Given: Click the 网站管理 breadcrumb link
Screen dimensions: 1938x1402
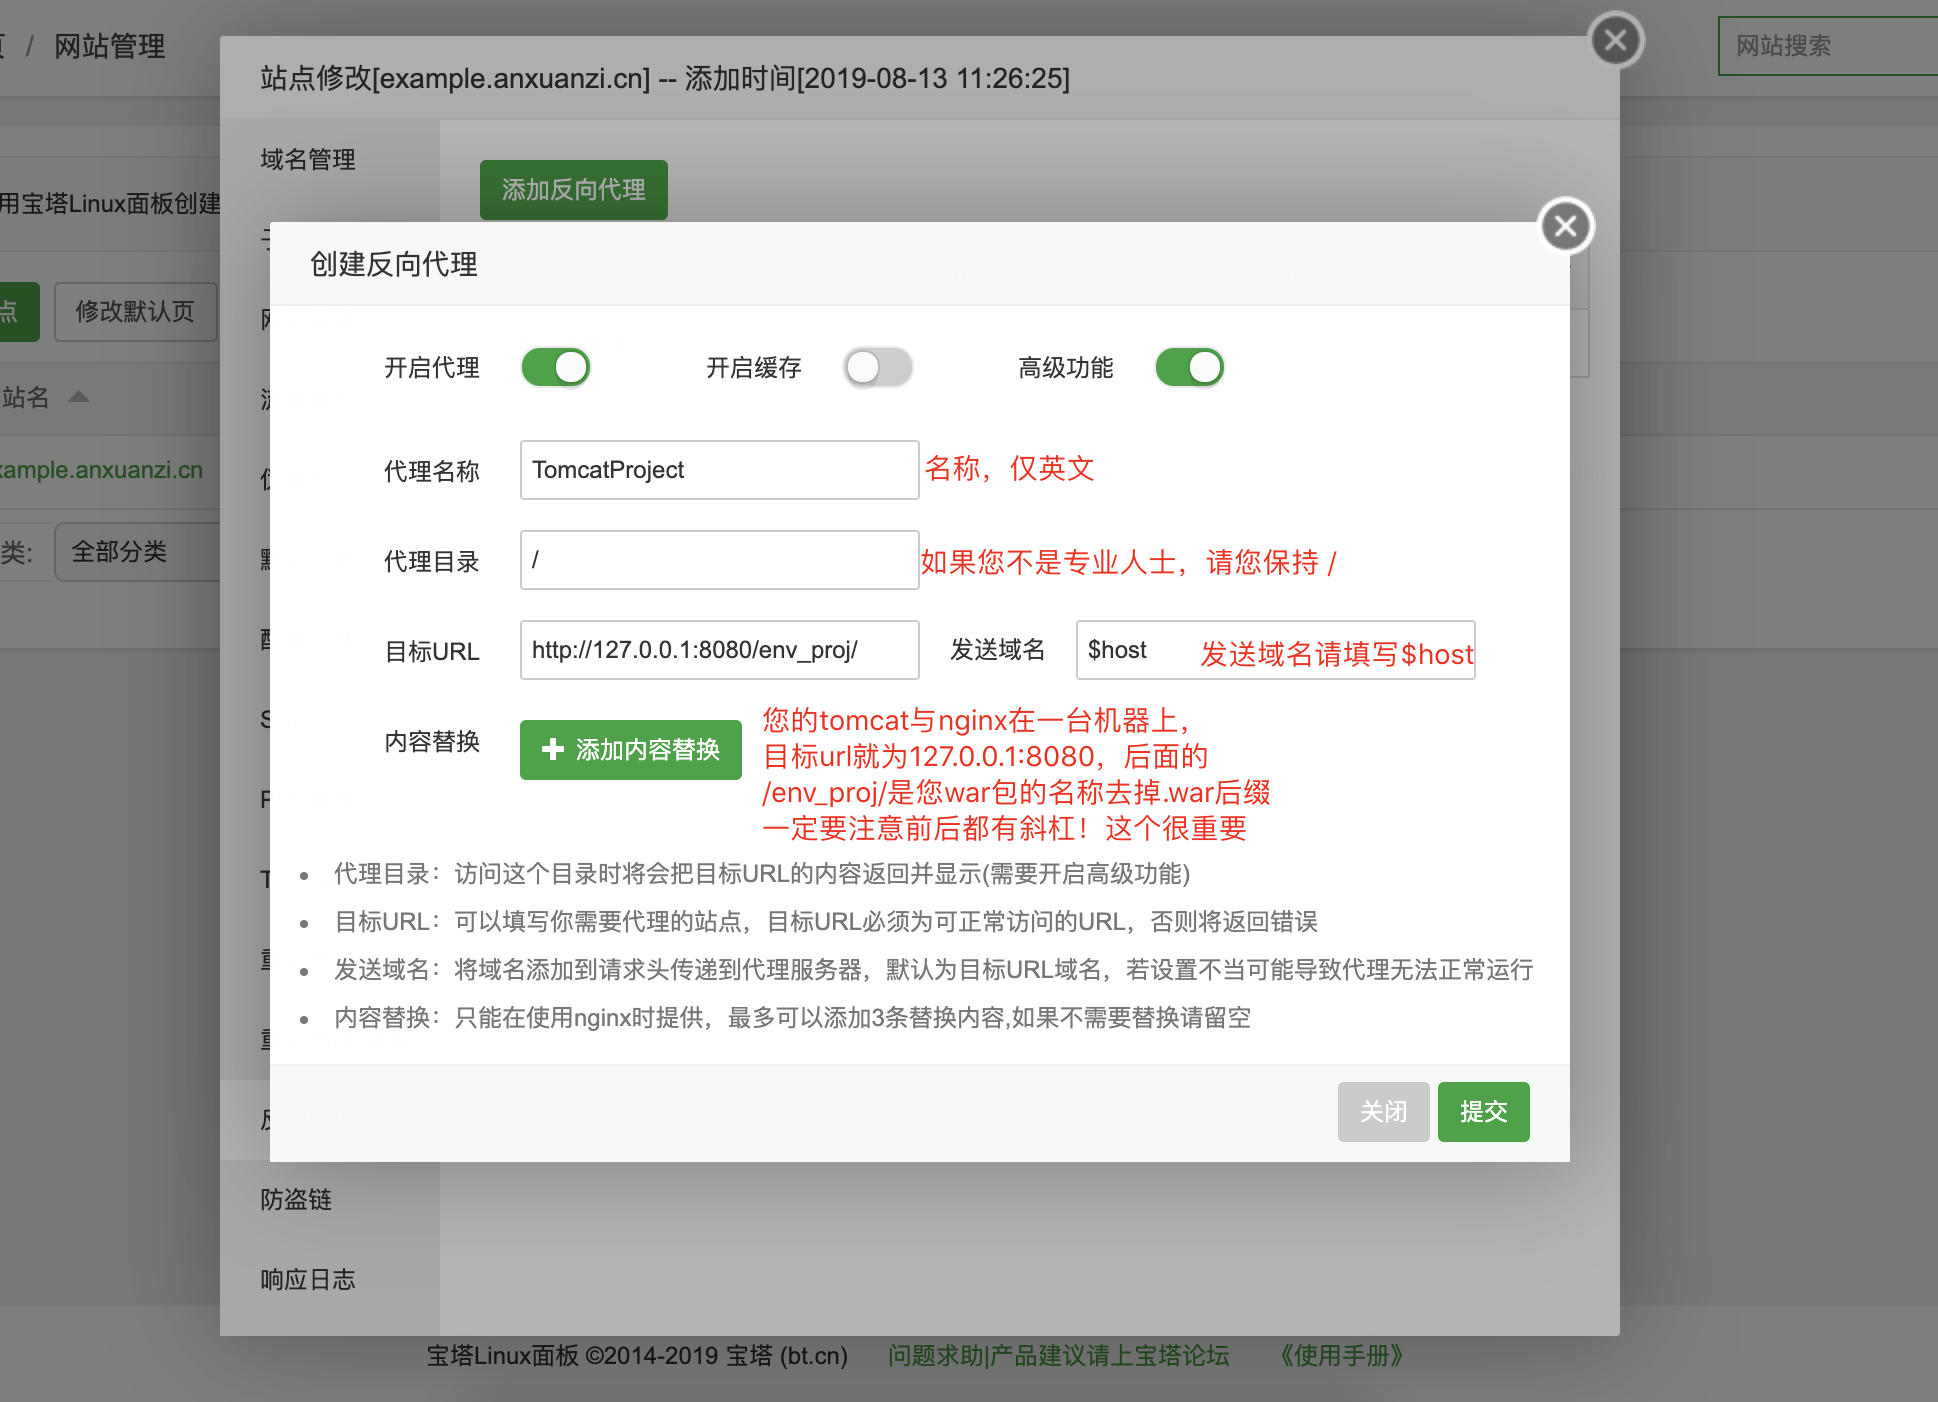Looking at the screenshot, I should pyautogui.click(x=109, y=46).
